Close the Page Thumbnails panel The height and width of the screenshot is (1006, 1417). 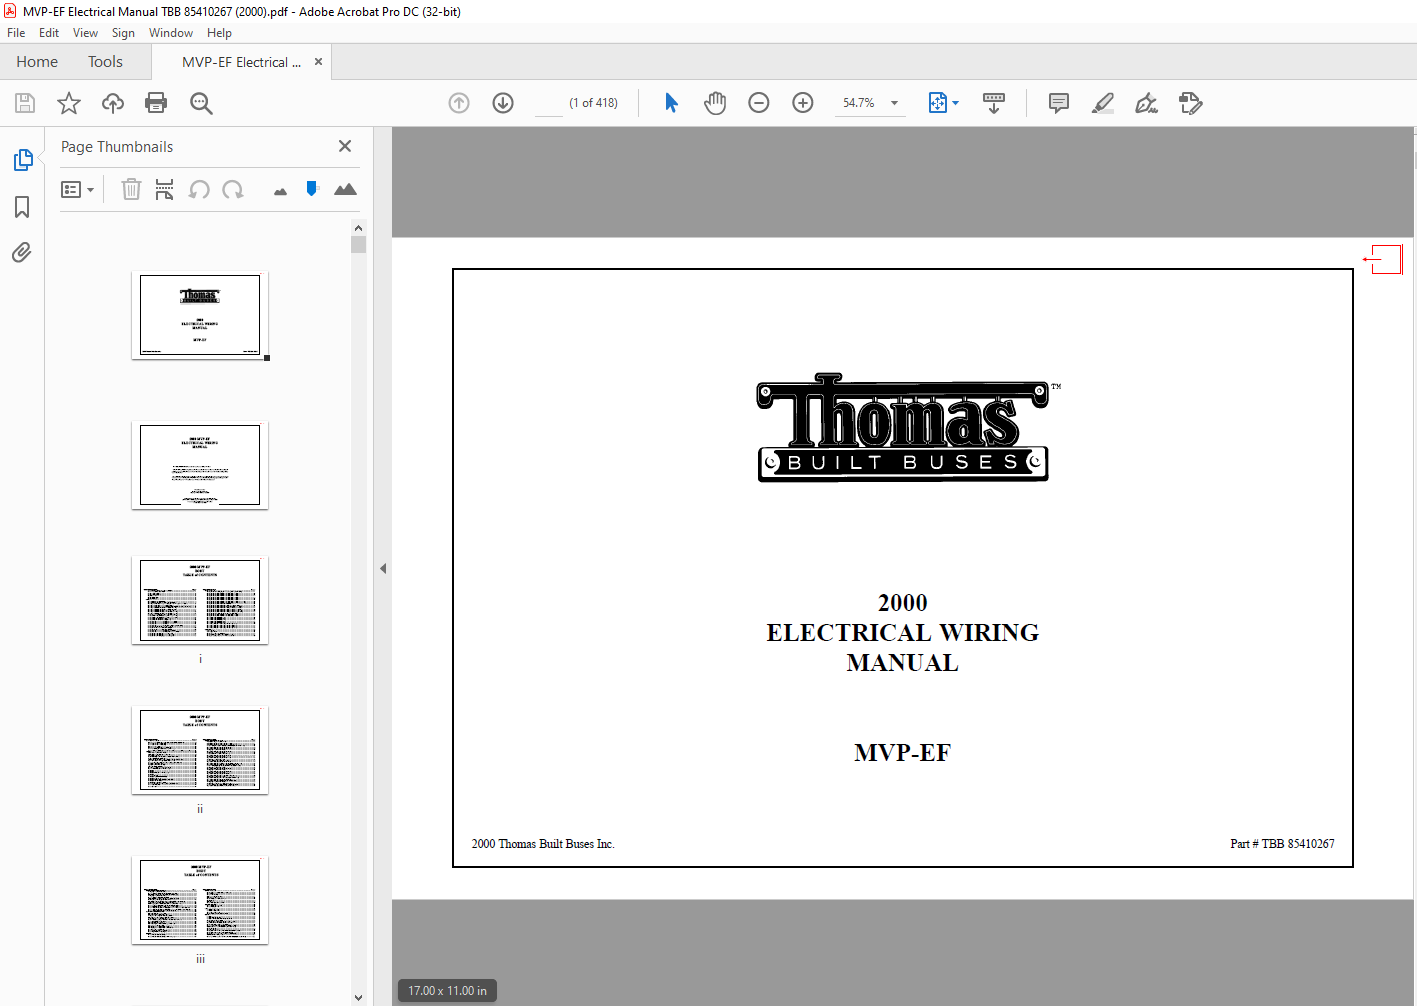[345, 146]
